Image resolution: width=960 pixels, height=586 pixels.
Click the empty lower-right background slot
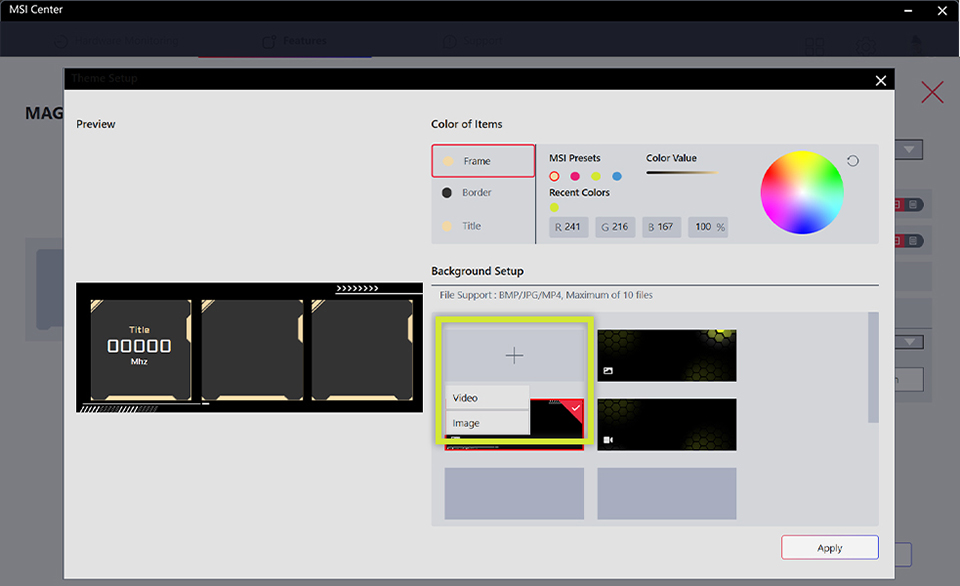pyautogui.click(x=667, y=494)
